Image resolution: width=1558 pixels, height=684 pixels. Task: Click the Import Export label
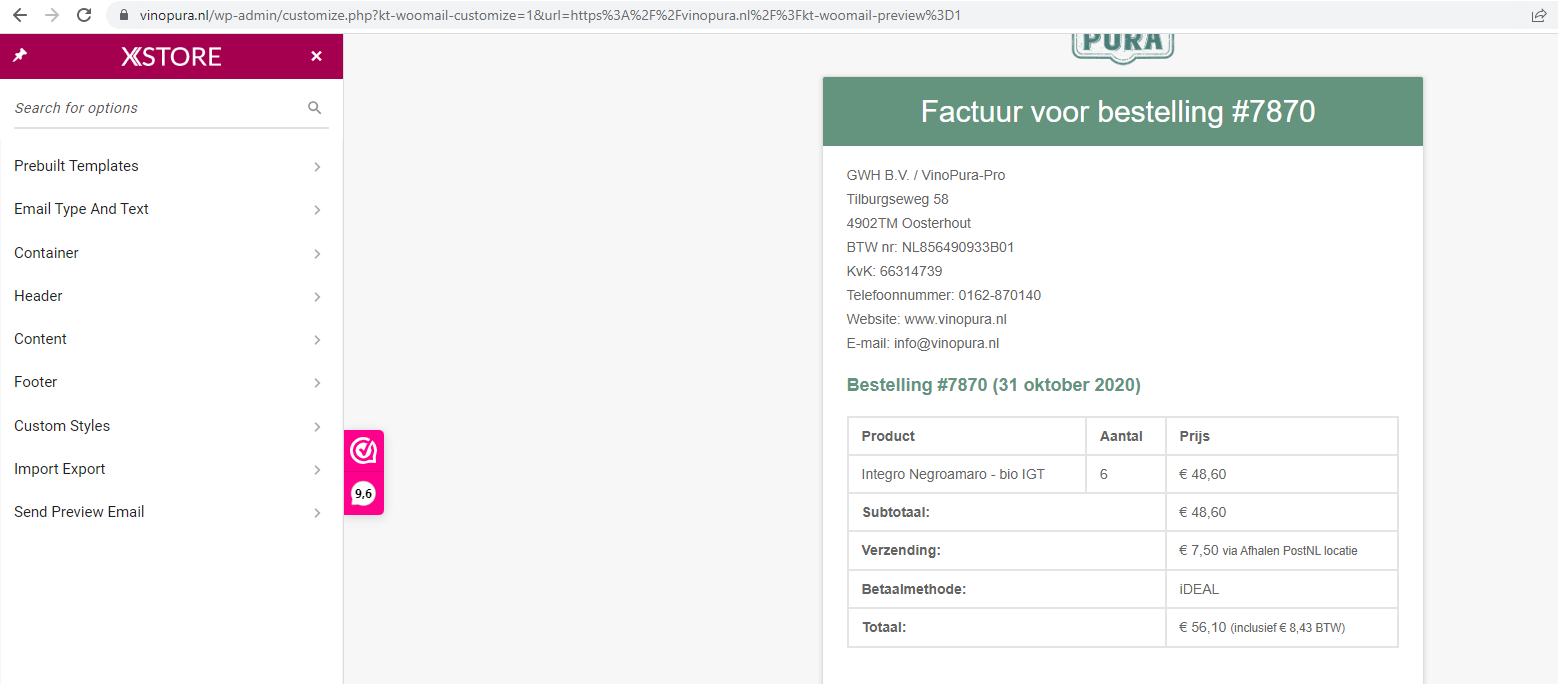click(x=60, y=469)
